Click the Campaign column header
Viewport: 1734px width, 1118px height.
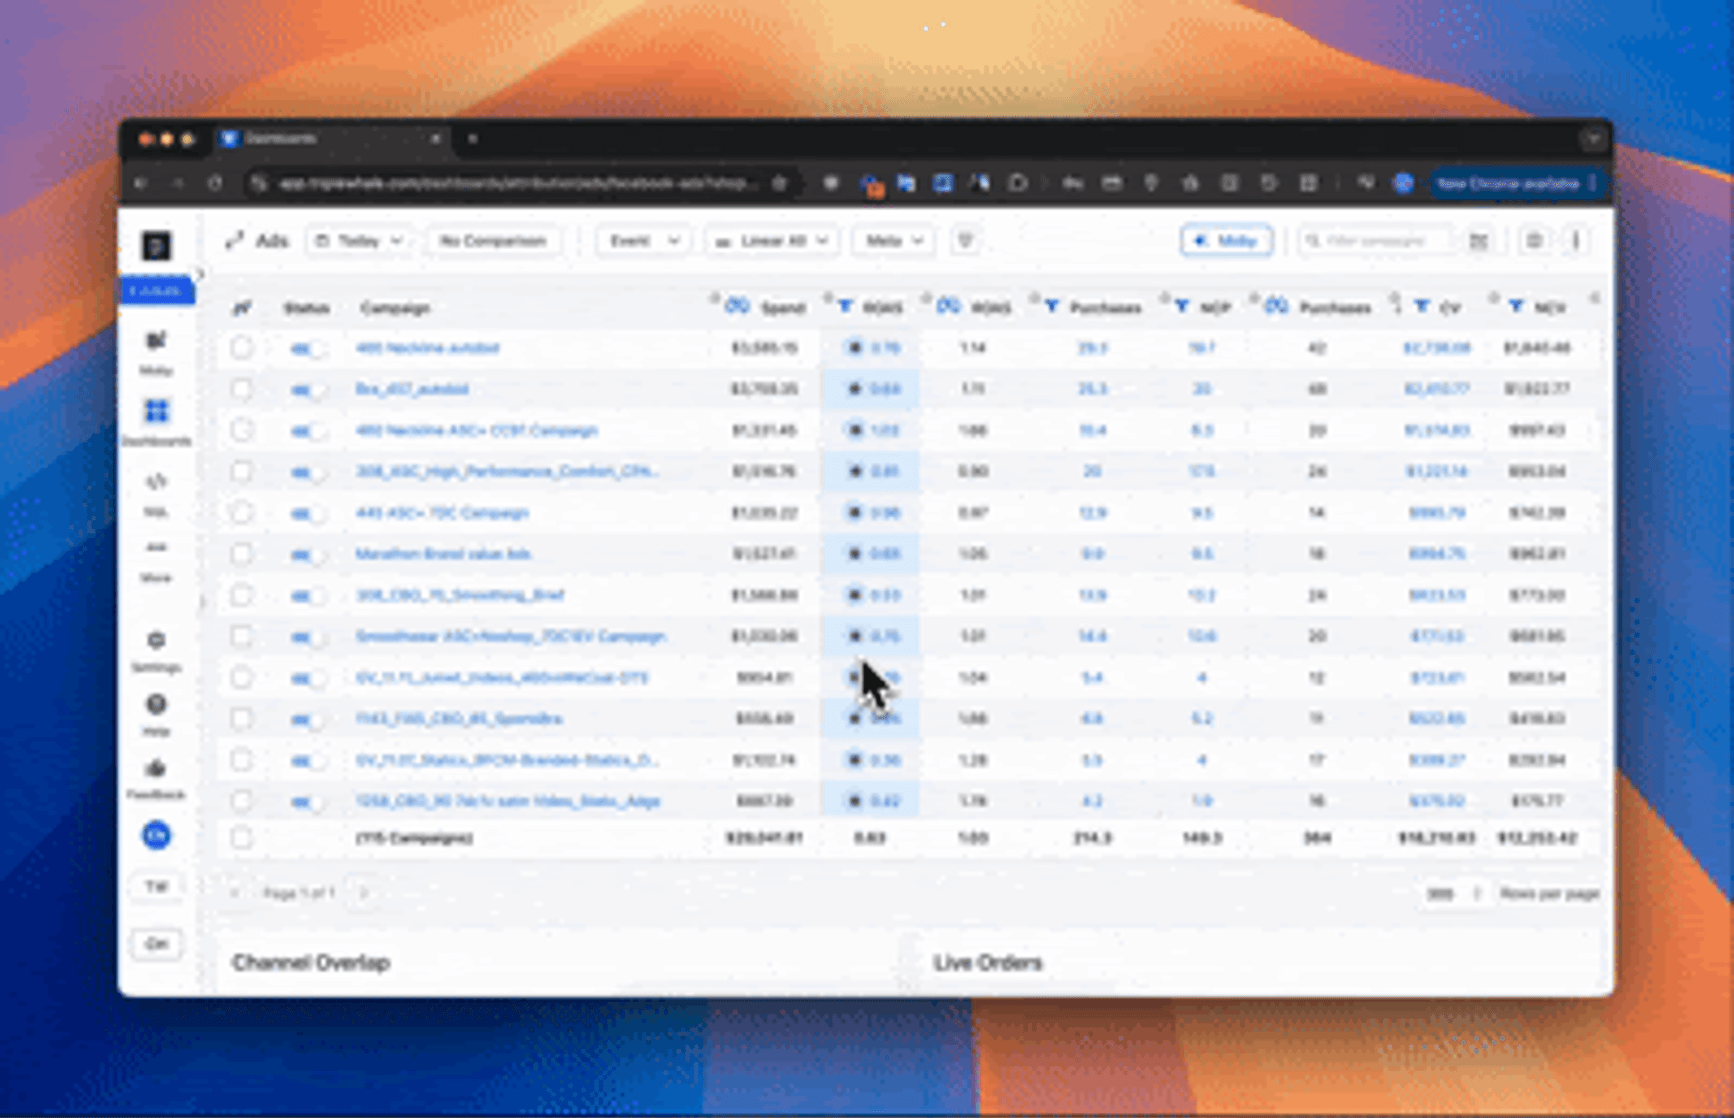point(395,308)
